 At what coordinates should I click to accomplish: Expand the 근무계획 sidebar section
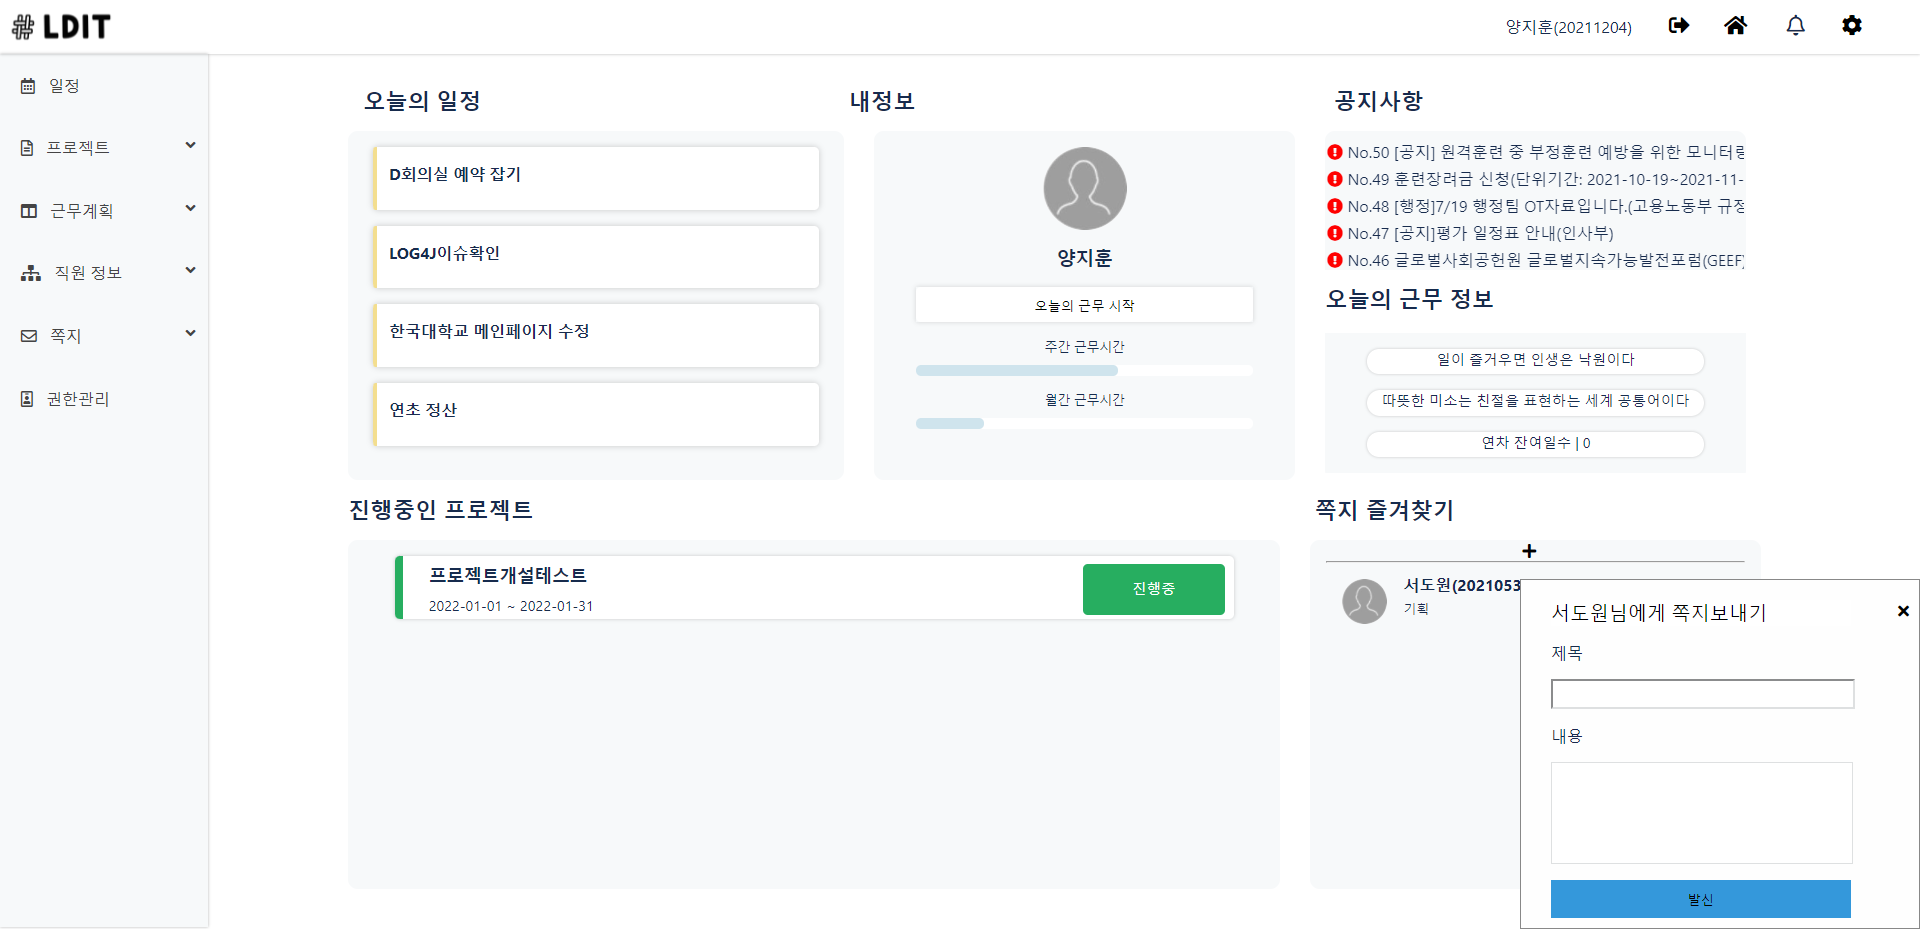coord(190,208)
